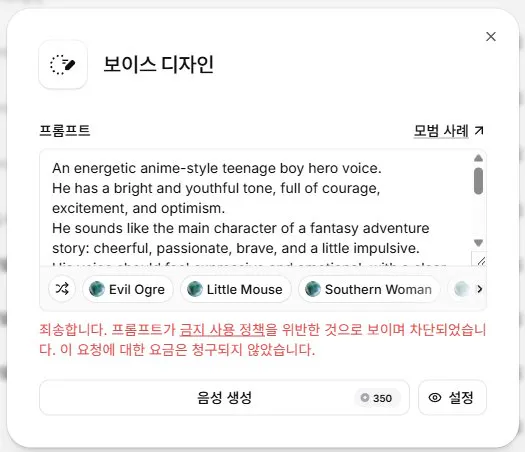Viewport: 525px width, 452px height.
Task: Show more presets with right chevron
Action: coord(479,289)
